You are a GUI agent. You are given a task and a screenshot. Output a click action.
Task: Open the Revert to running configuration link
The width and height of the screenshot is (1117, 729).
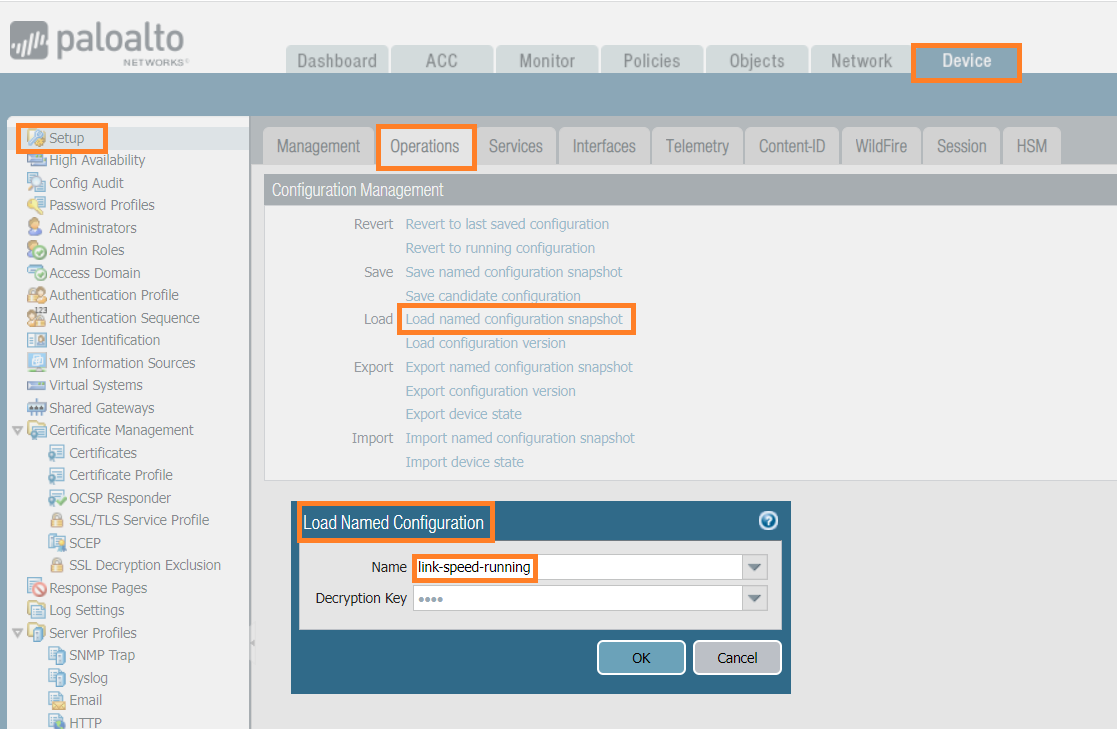(500, 247)
